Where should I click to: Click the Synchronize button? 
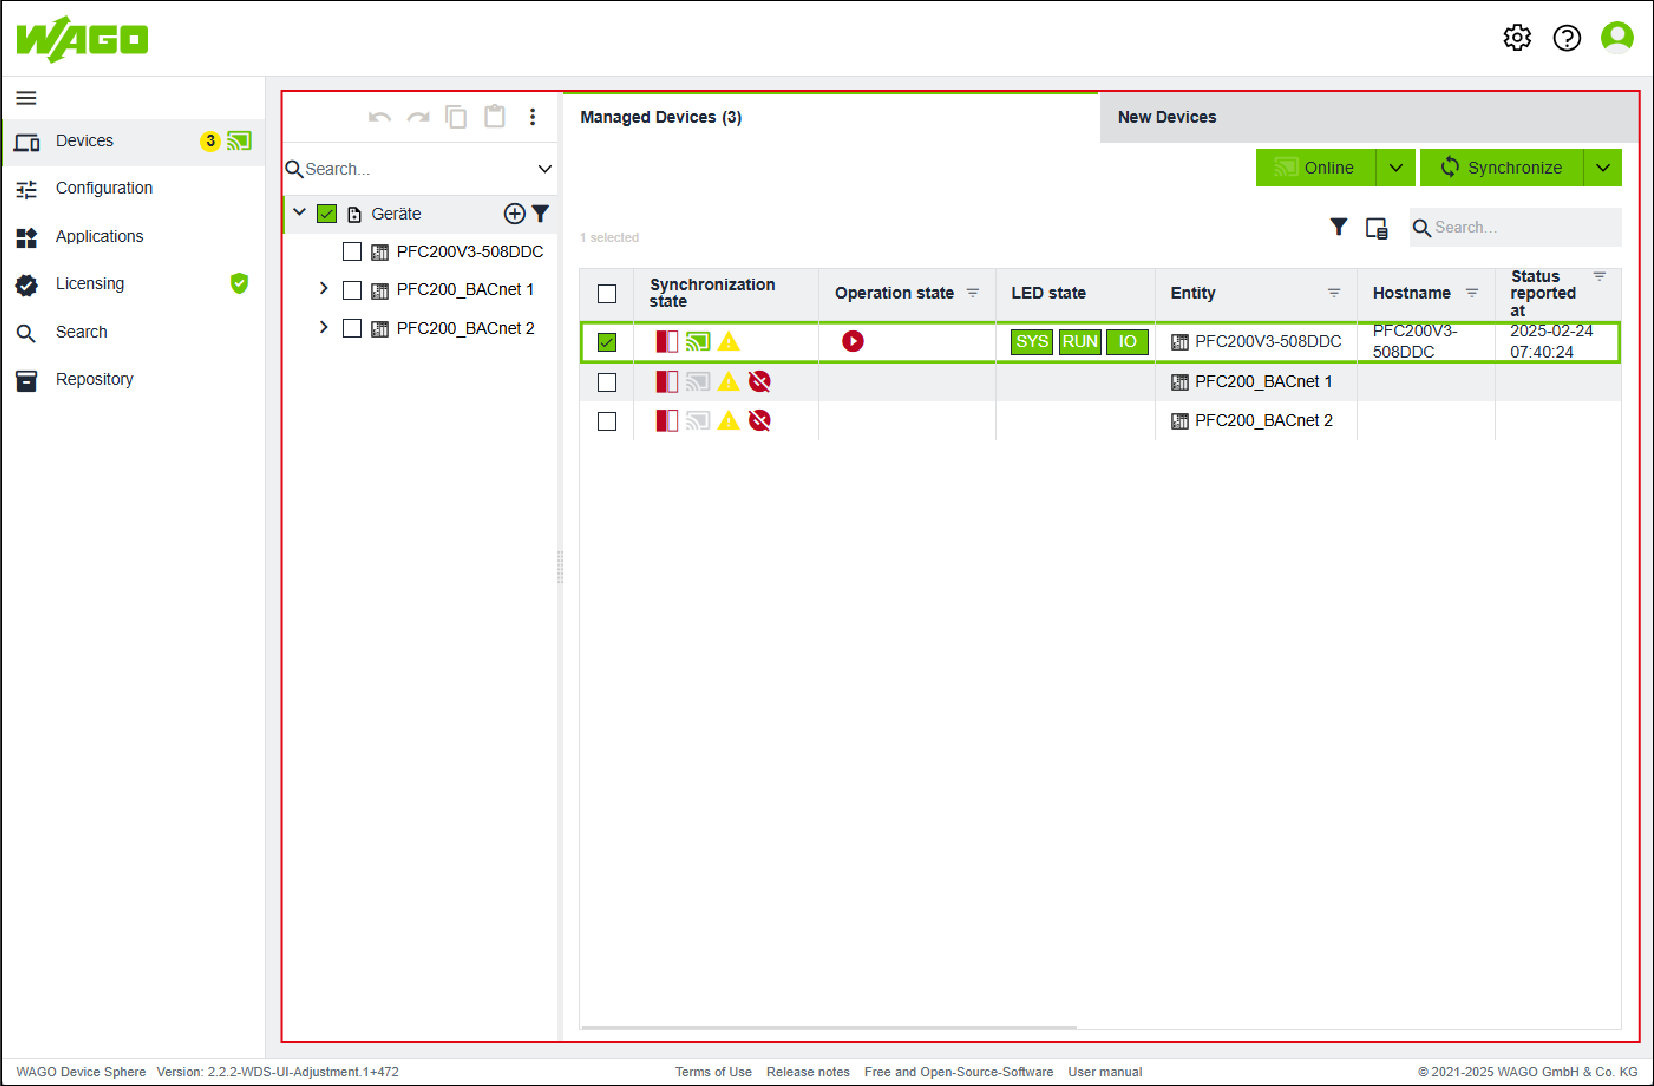point(1501,168)
